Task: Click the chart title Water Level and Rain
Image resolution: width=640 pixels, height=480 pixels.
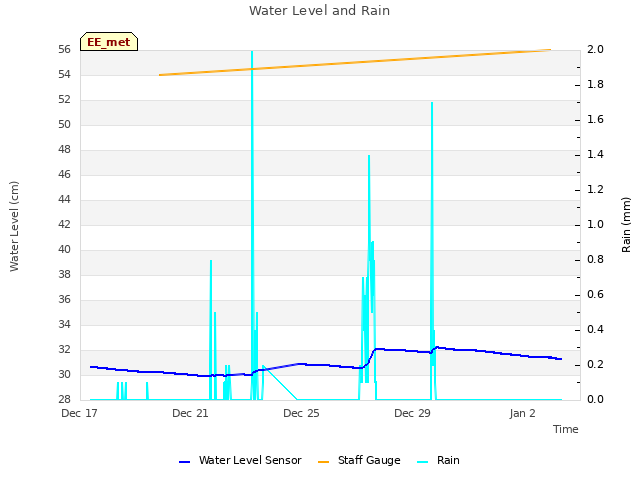Action: click(x=319, y=11)
